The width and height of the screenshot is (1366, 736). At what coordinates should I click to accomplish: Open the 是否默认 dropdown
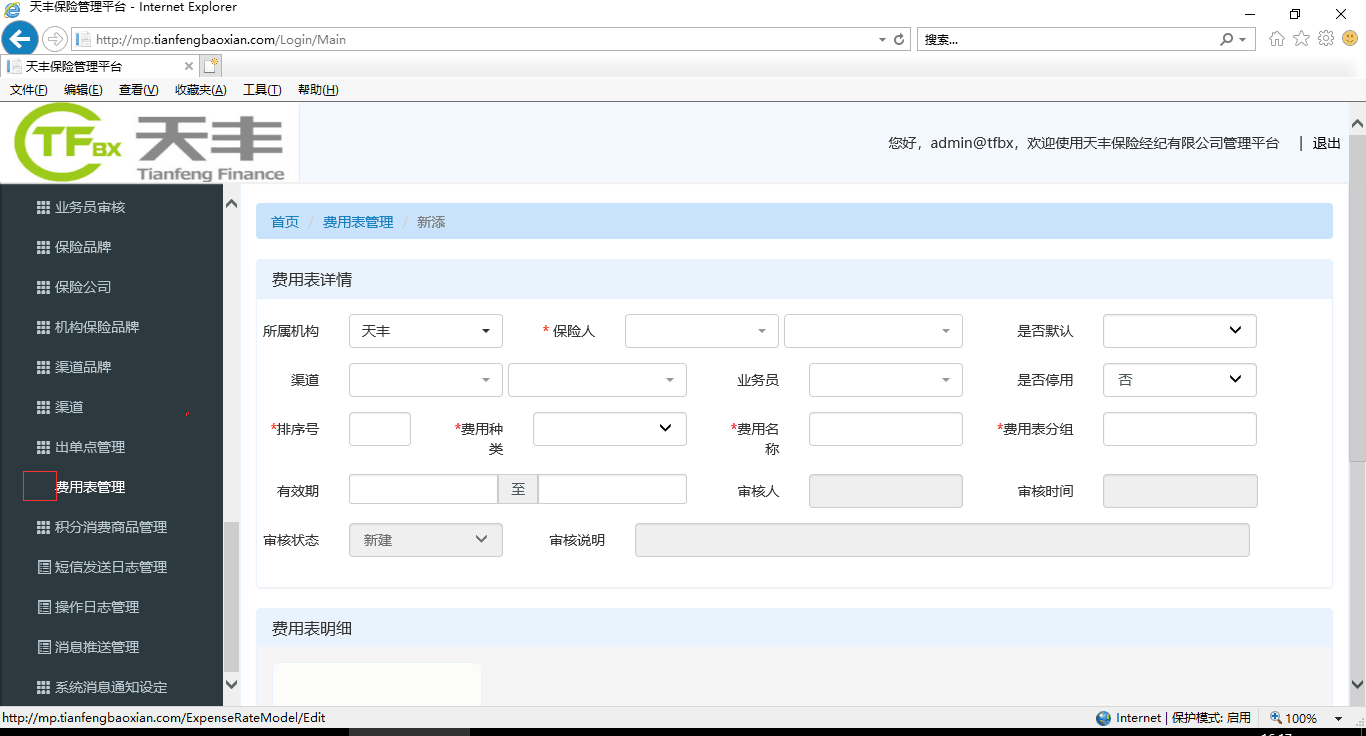pyautogui.click(x=1179, y=331)
